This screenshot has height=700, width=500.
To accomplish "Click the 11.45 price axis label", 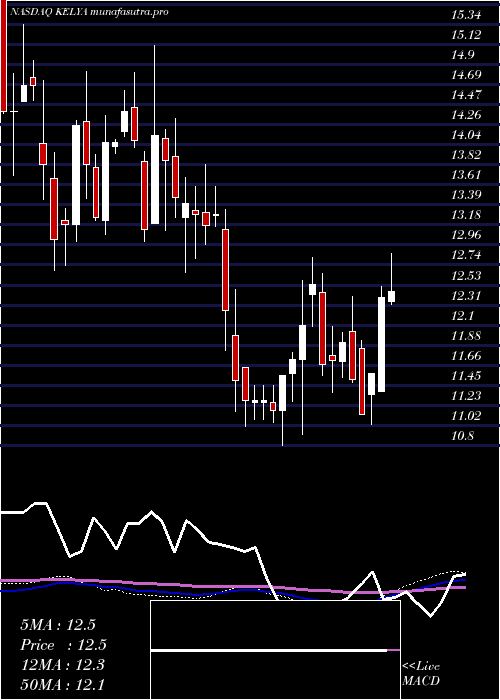I will pos(466,376).
